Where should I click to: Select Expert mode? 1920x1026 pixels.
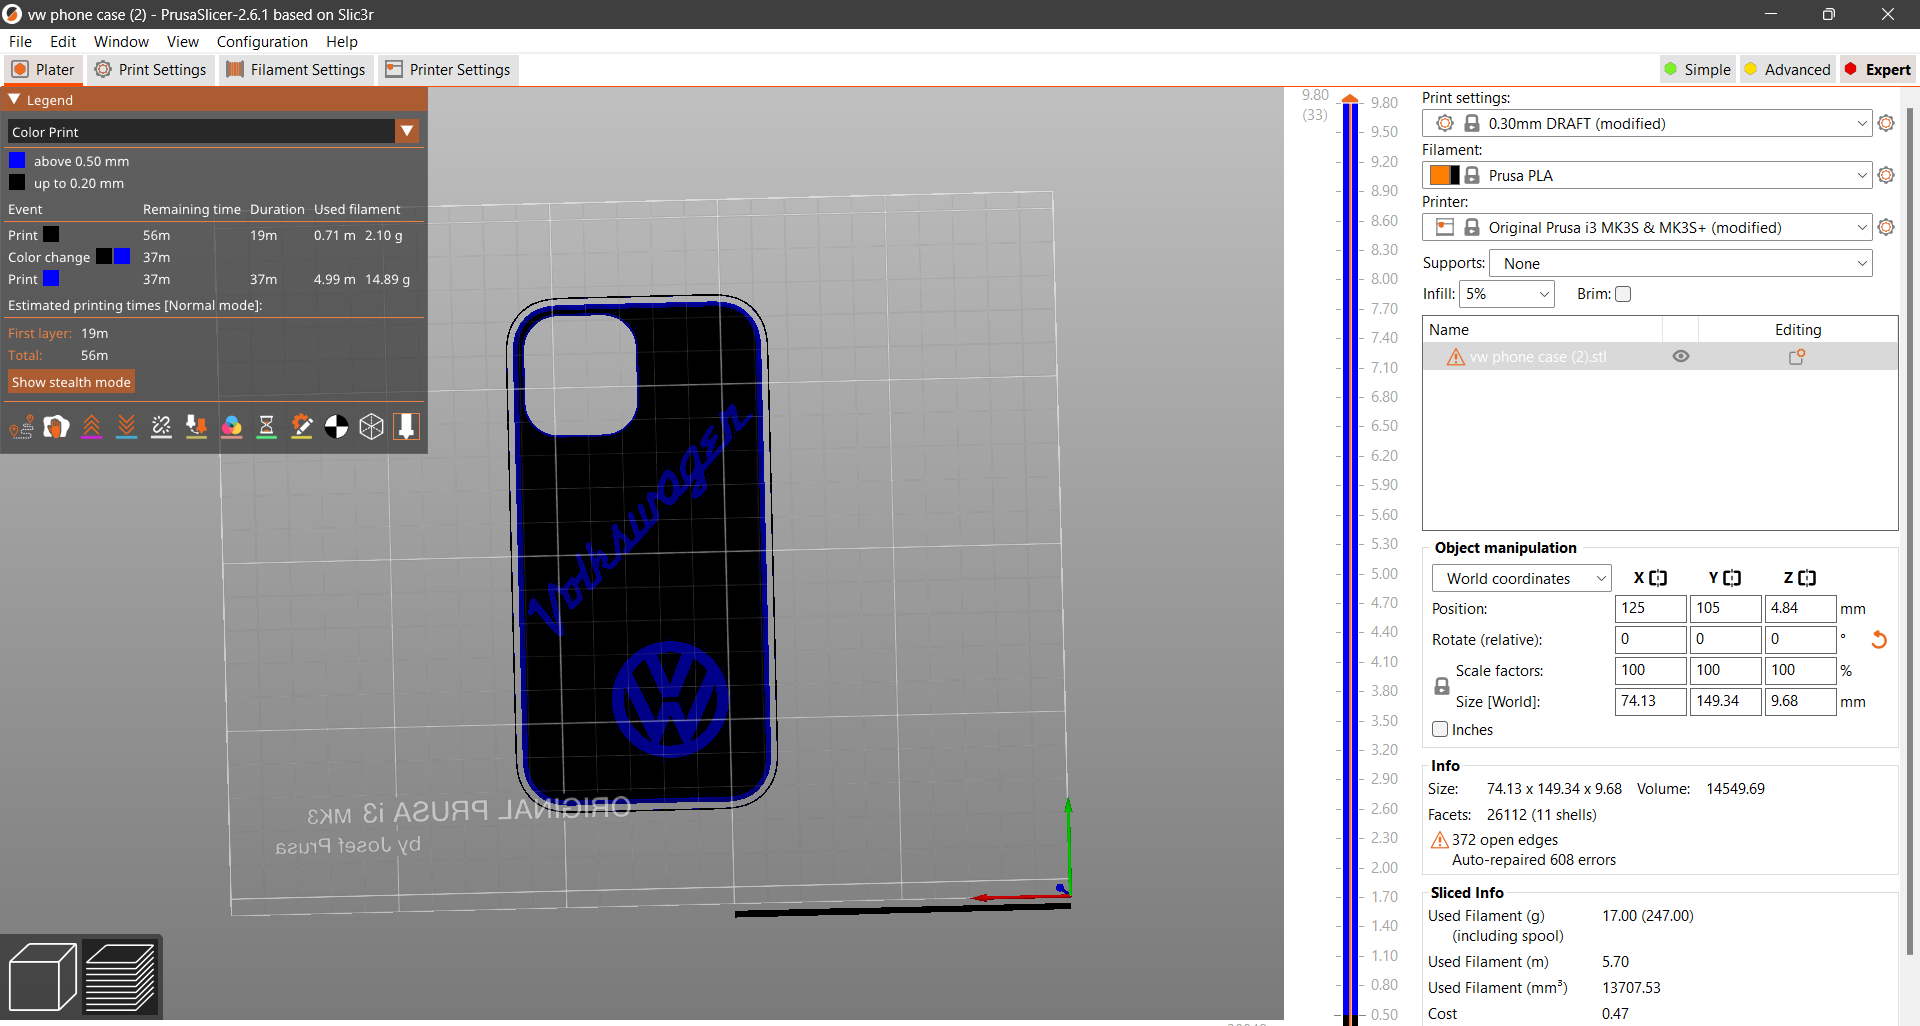(1878, 69)
